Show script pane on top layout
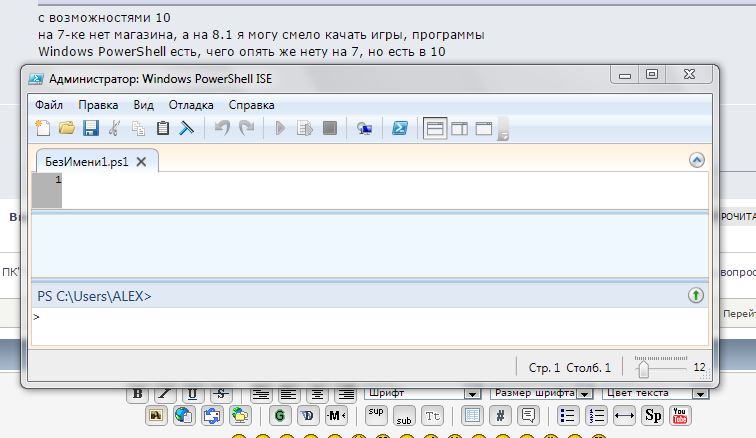Viewport: 756px width, 438px height. click(x=435, y=128)
